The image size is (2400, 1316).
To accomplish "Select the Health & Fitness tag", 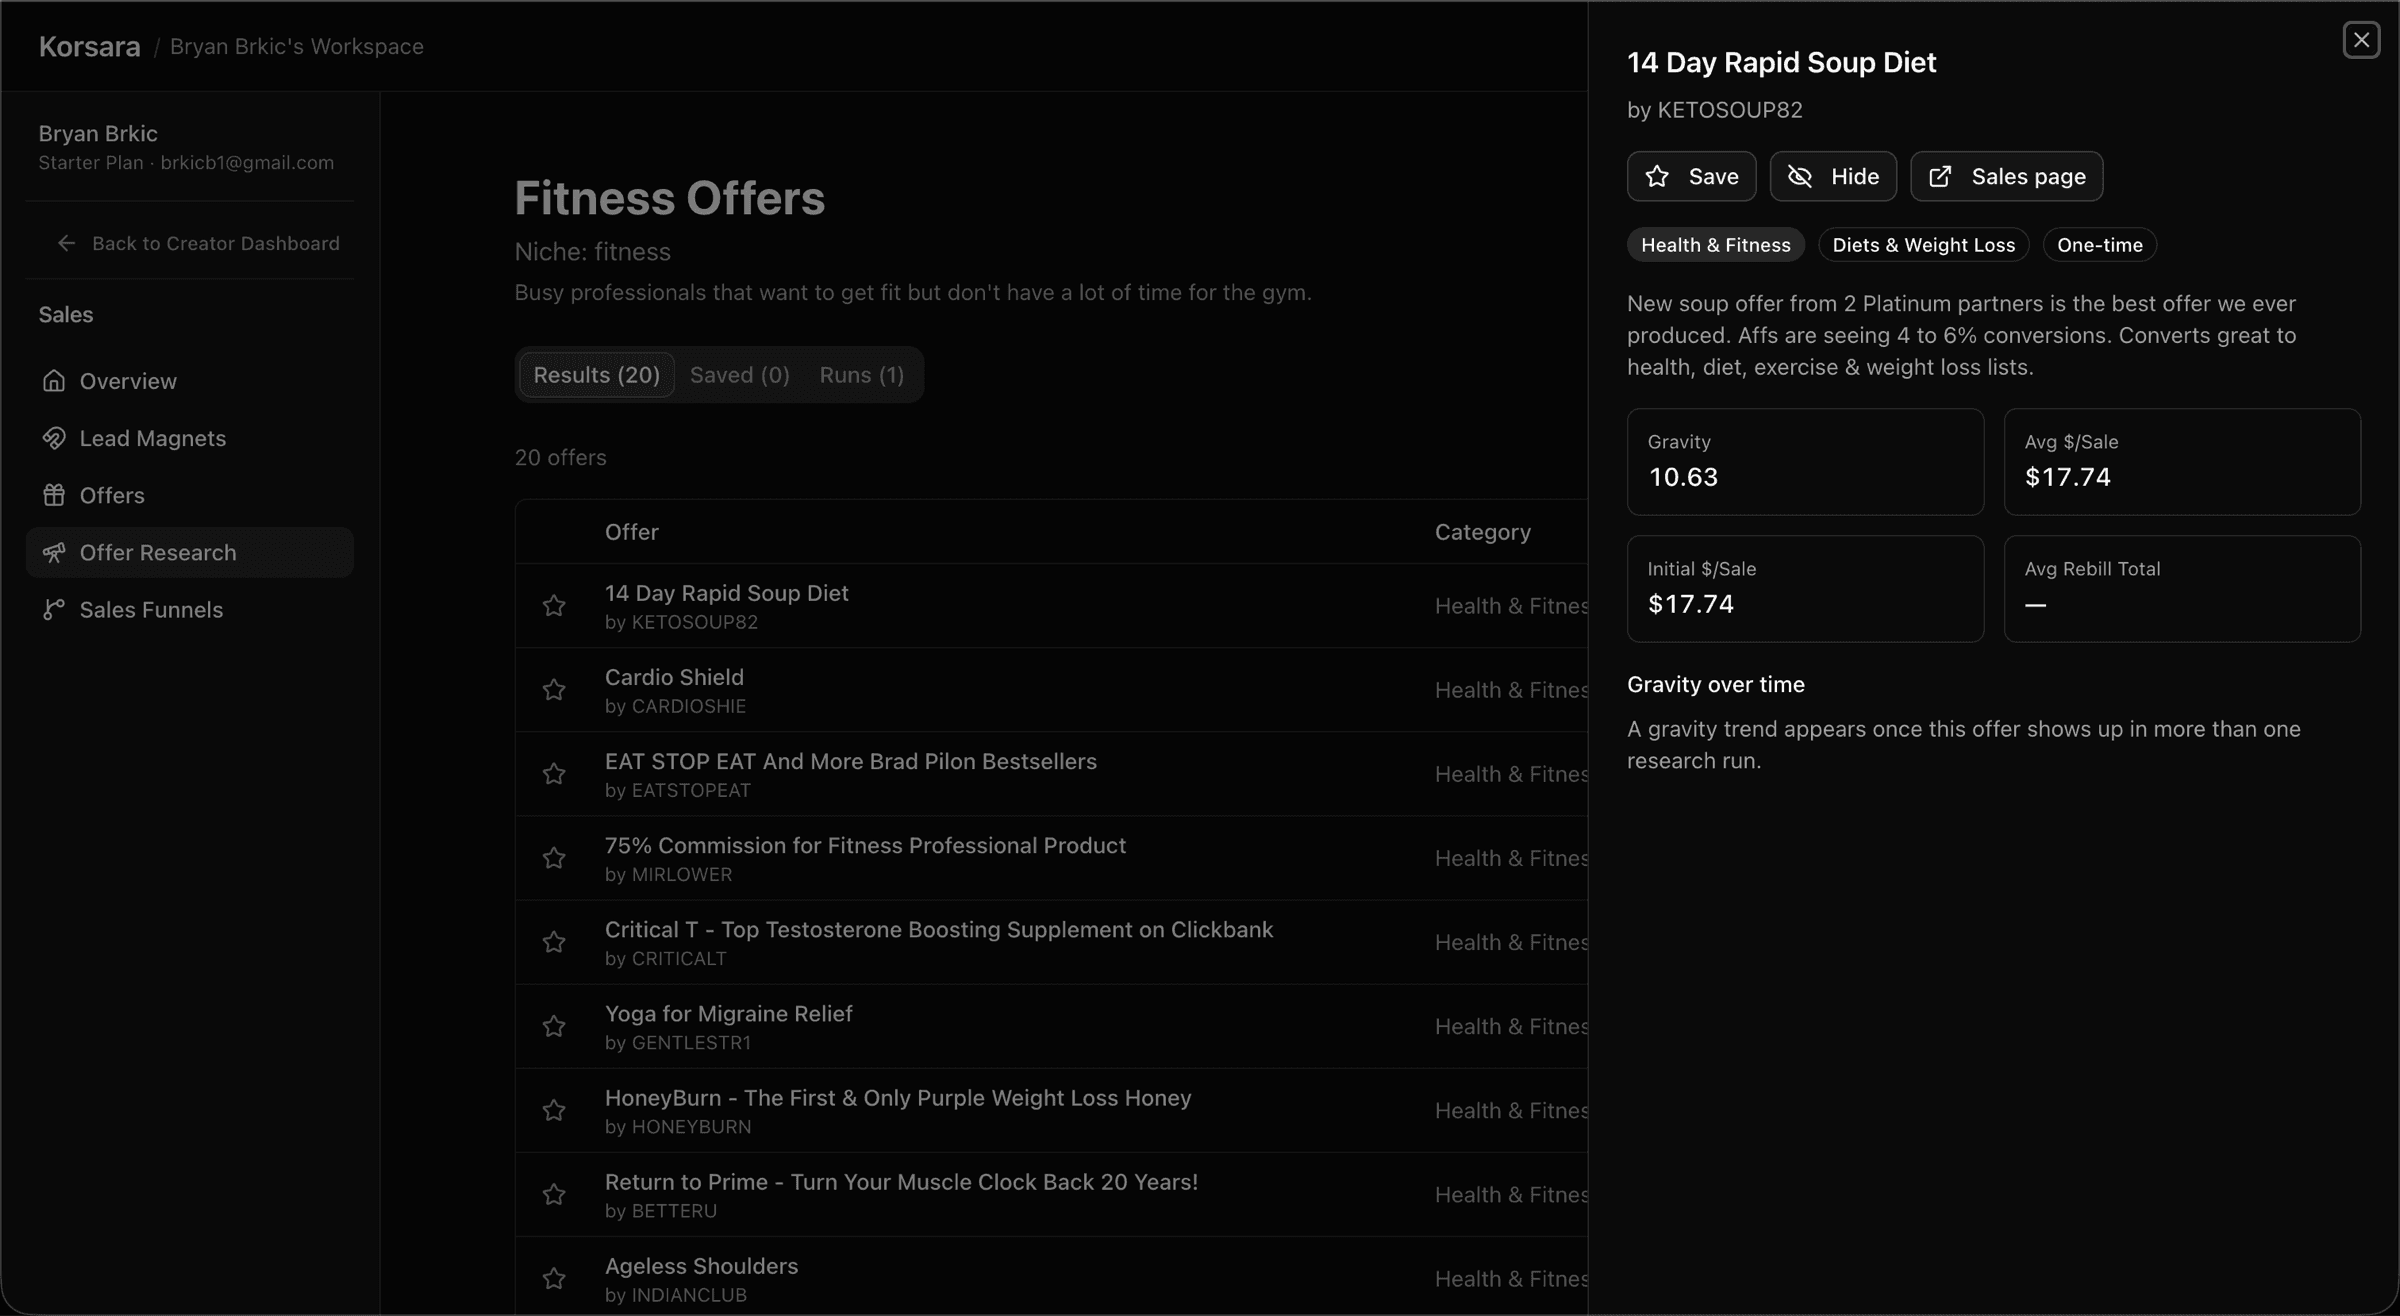I will [1715, 245].
